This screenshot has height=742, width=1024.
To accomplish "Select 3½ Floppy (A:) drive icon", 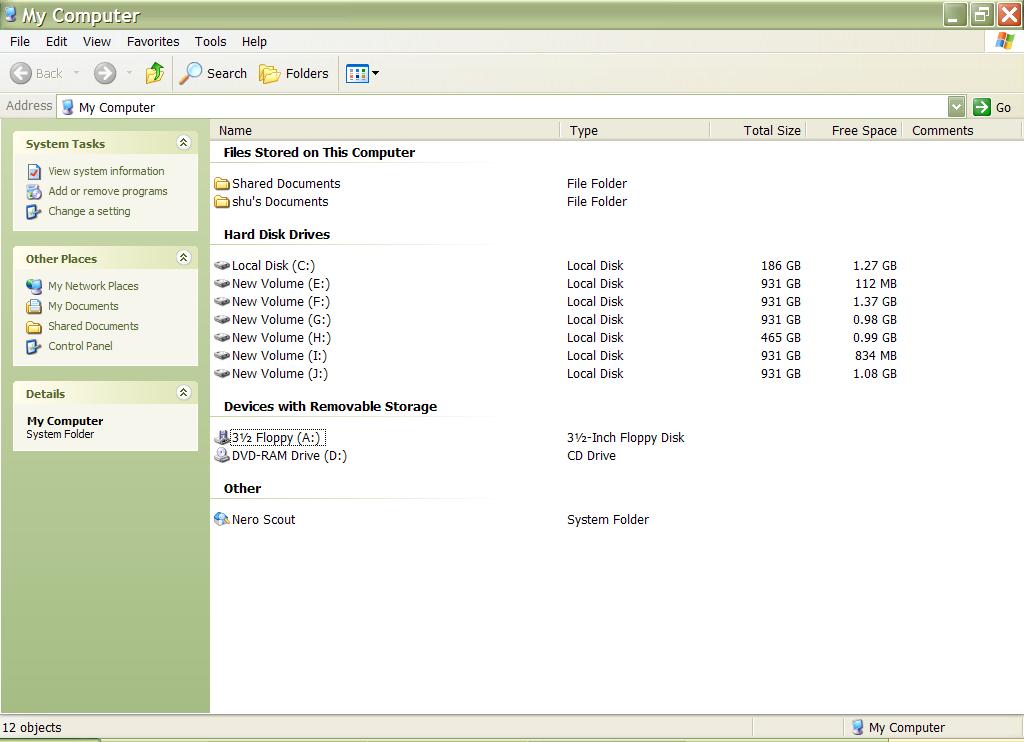I will 222,438.
